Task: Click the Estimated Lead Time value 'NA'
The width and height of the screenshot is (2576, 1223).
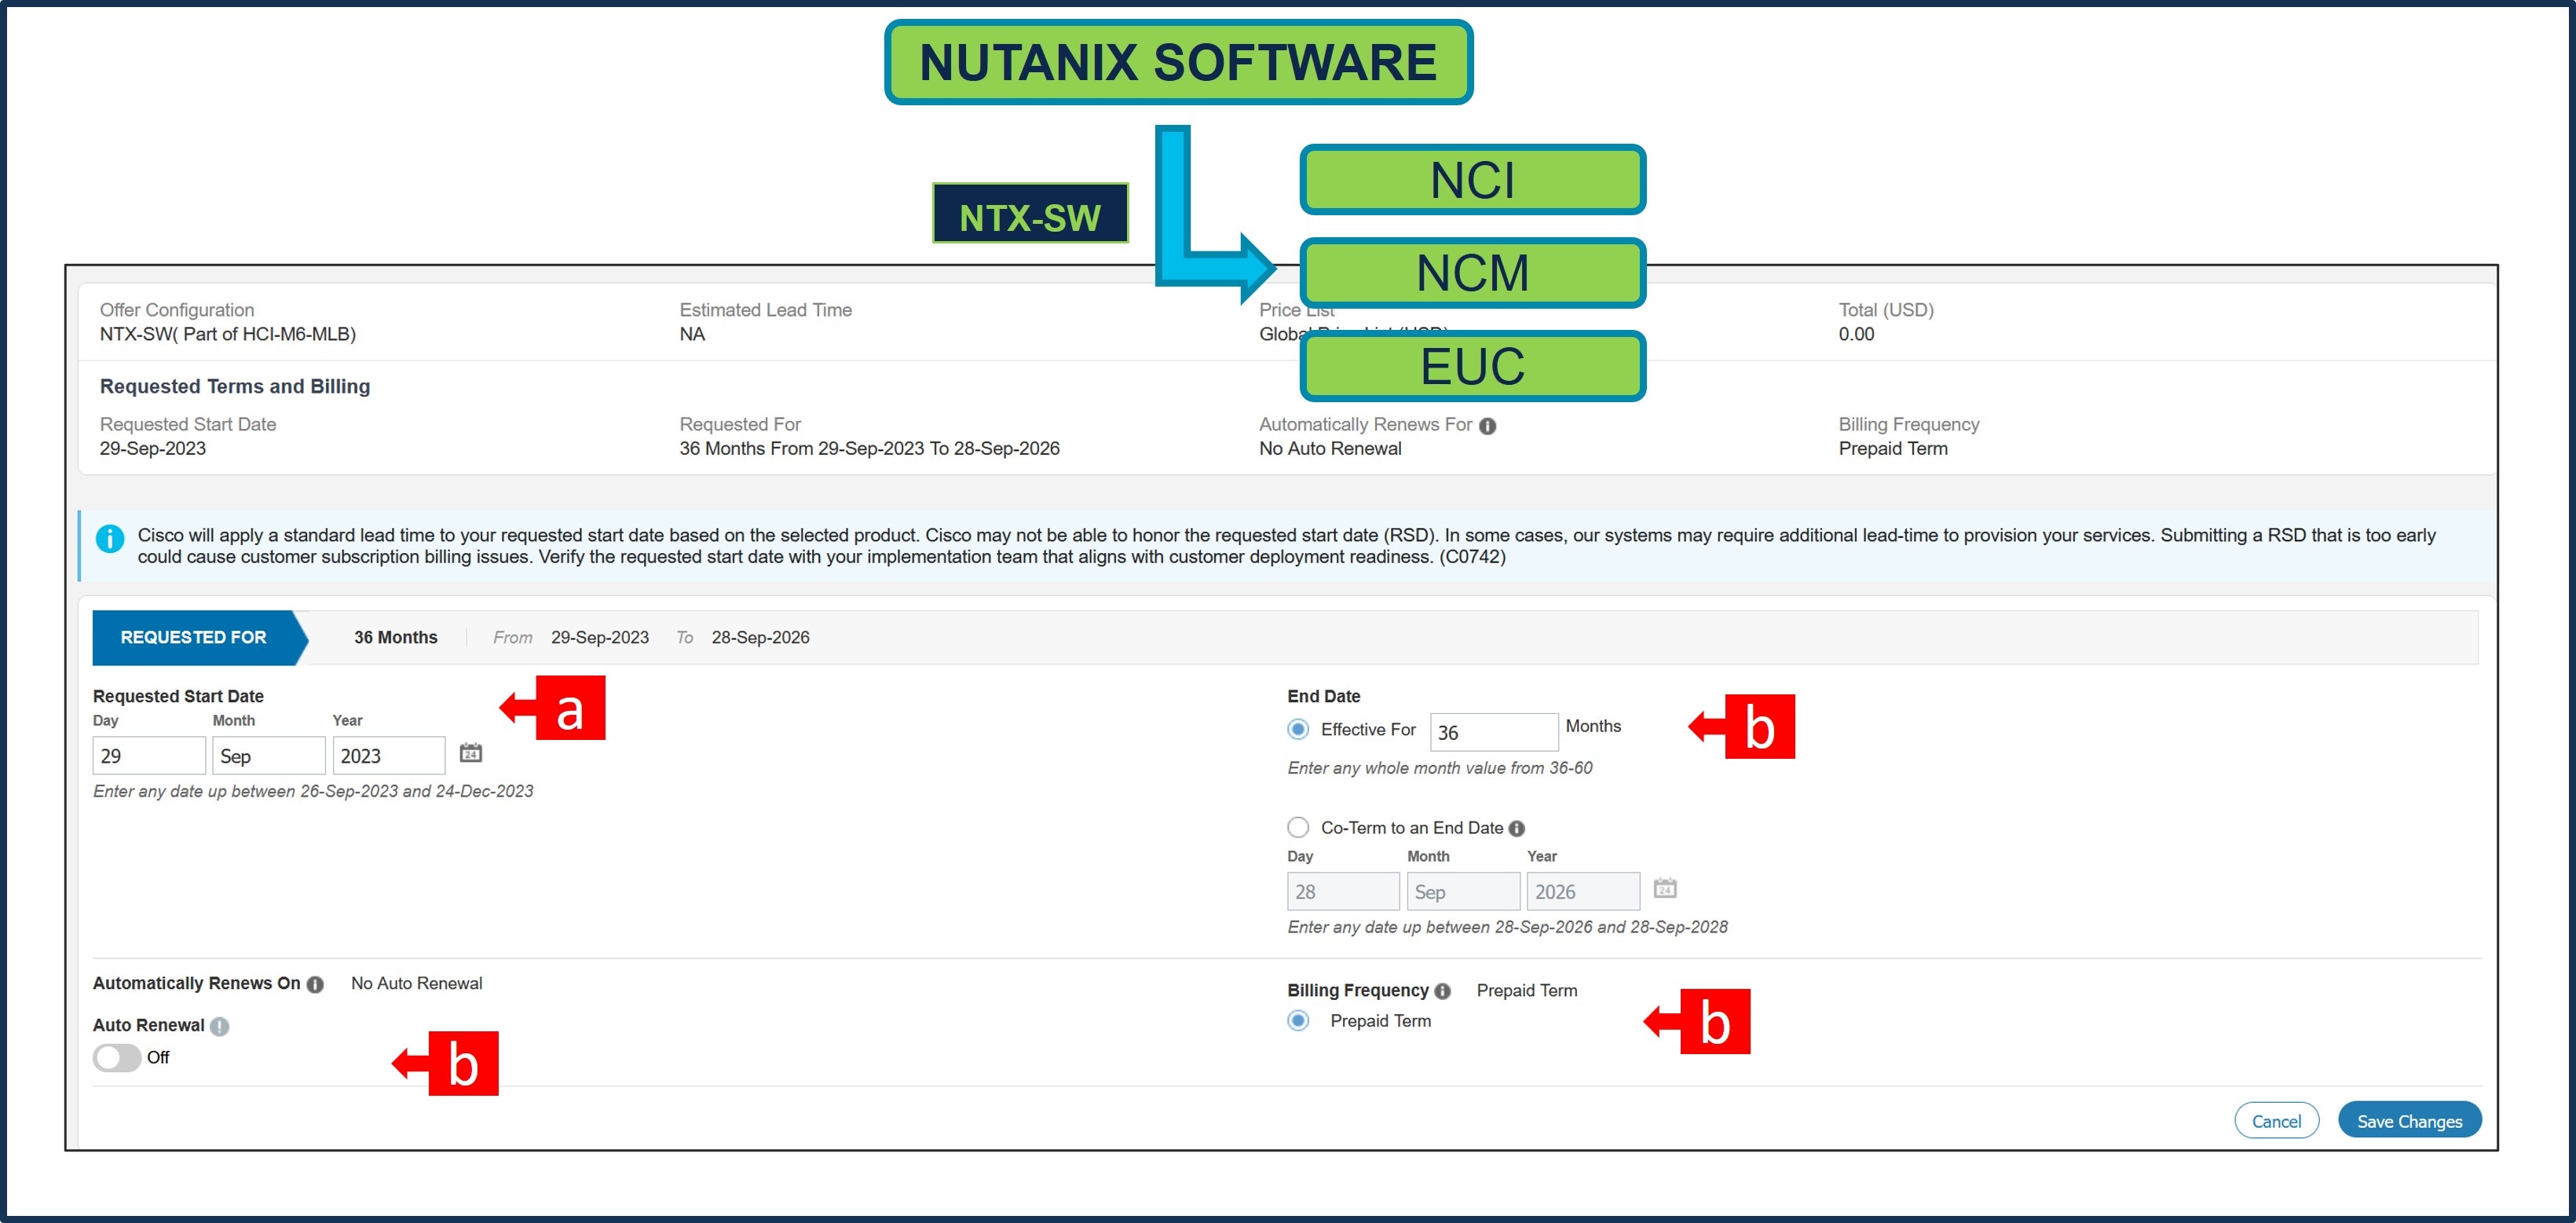Action: pos(692,334)
